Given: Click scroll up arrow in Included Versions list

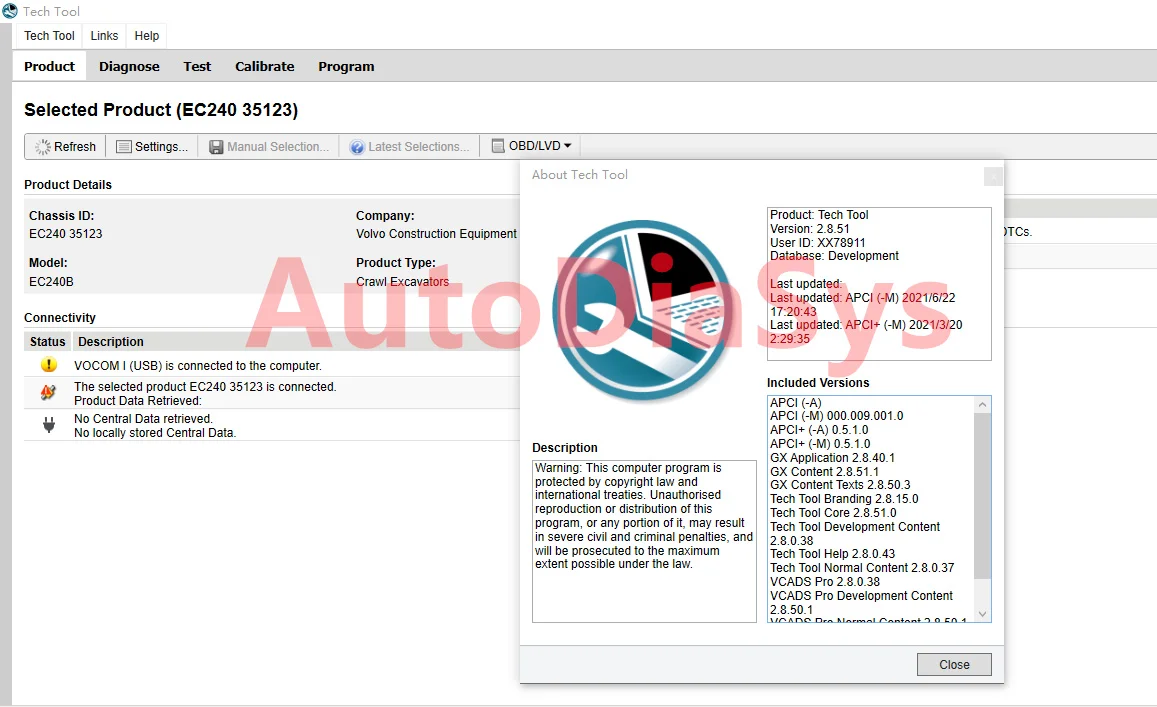Looking at the screenshot, I should point(982,404).
